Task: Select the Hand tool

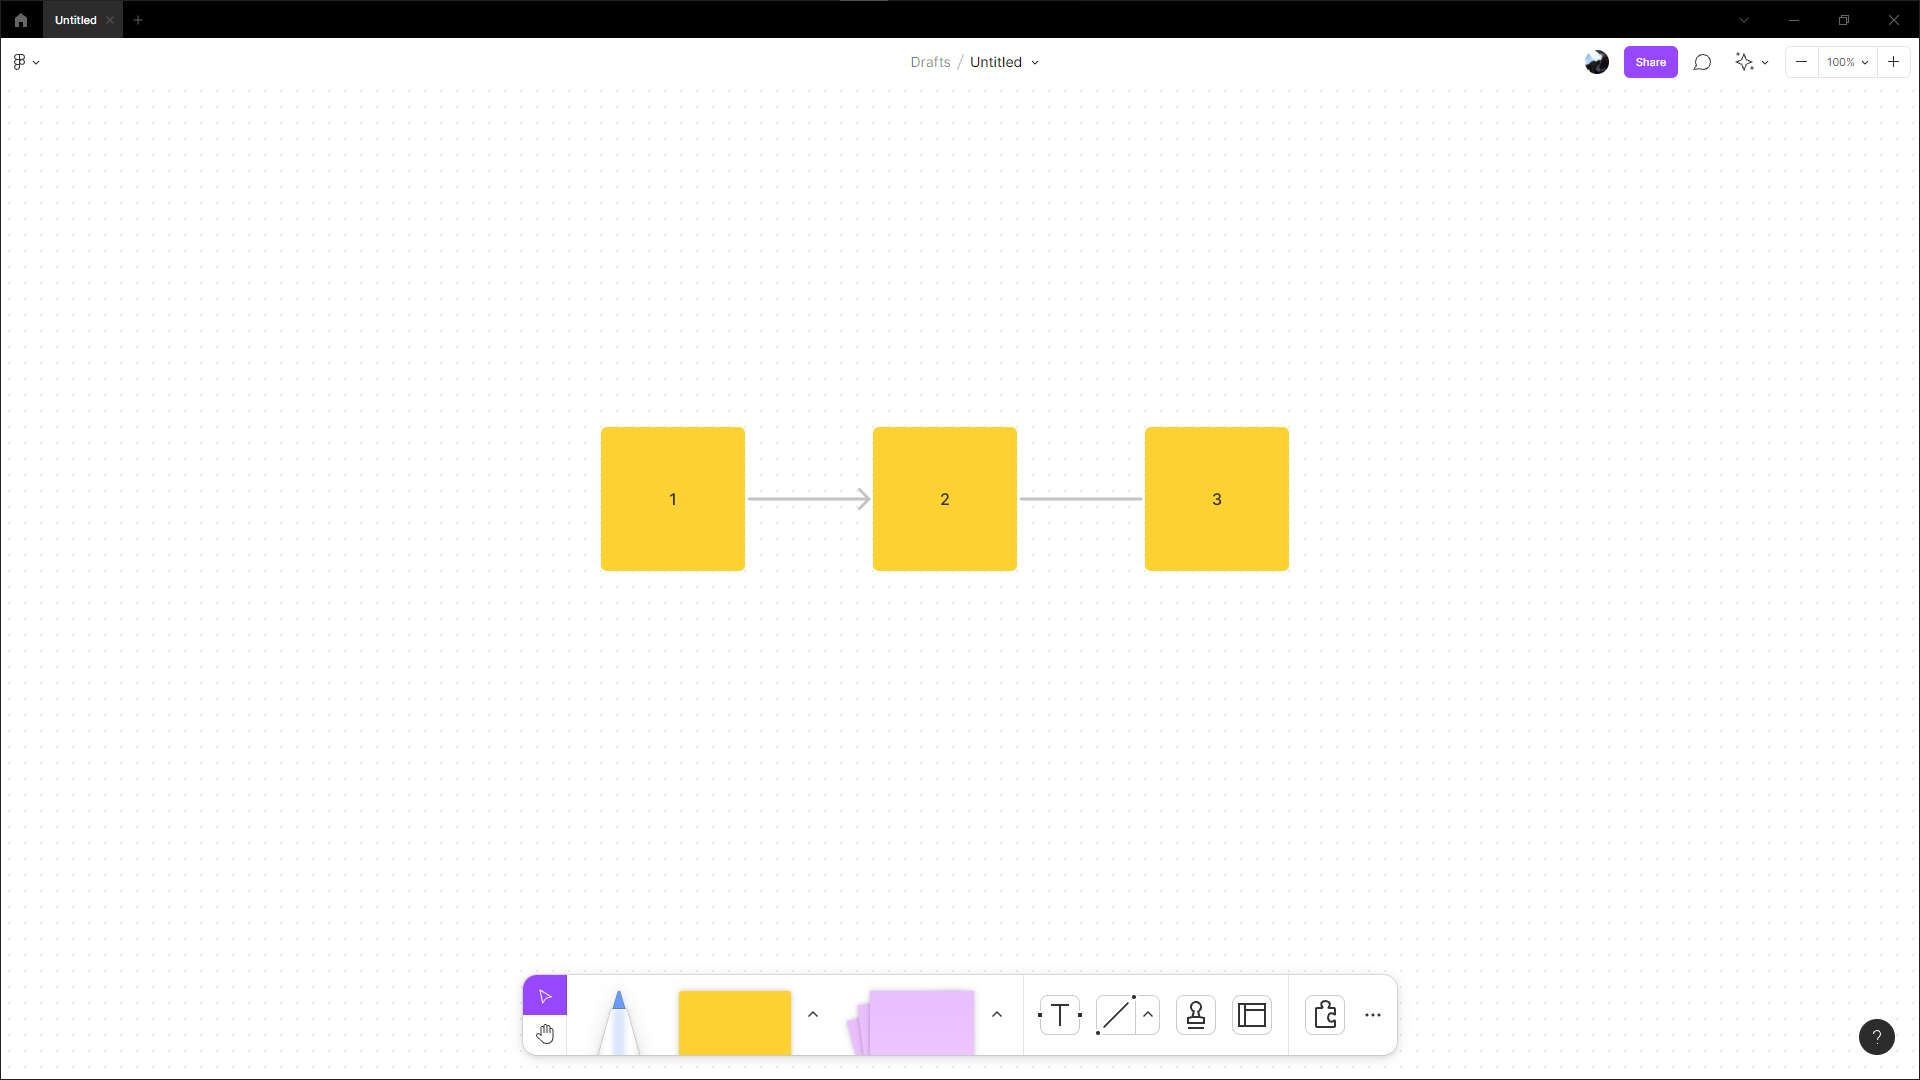Action: tap(545, 1034)
